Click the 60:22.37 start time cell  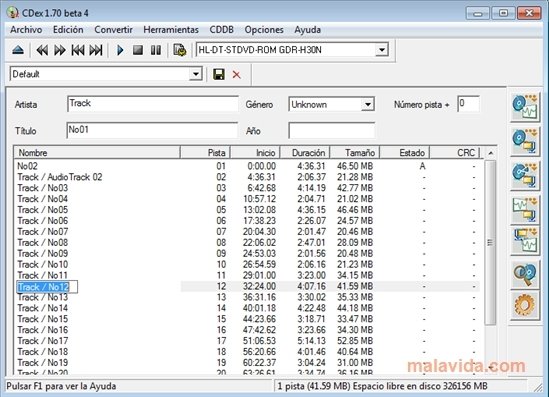[259, 363]
